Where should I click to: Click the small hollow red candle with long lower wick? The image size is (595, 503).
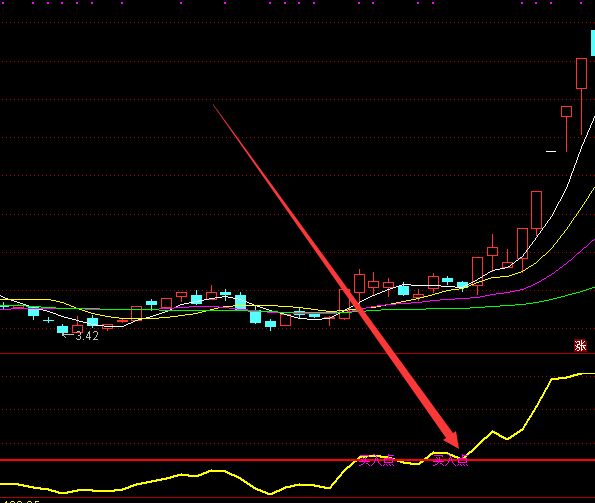[x=567, y=112]
